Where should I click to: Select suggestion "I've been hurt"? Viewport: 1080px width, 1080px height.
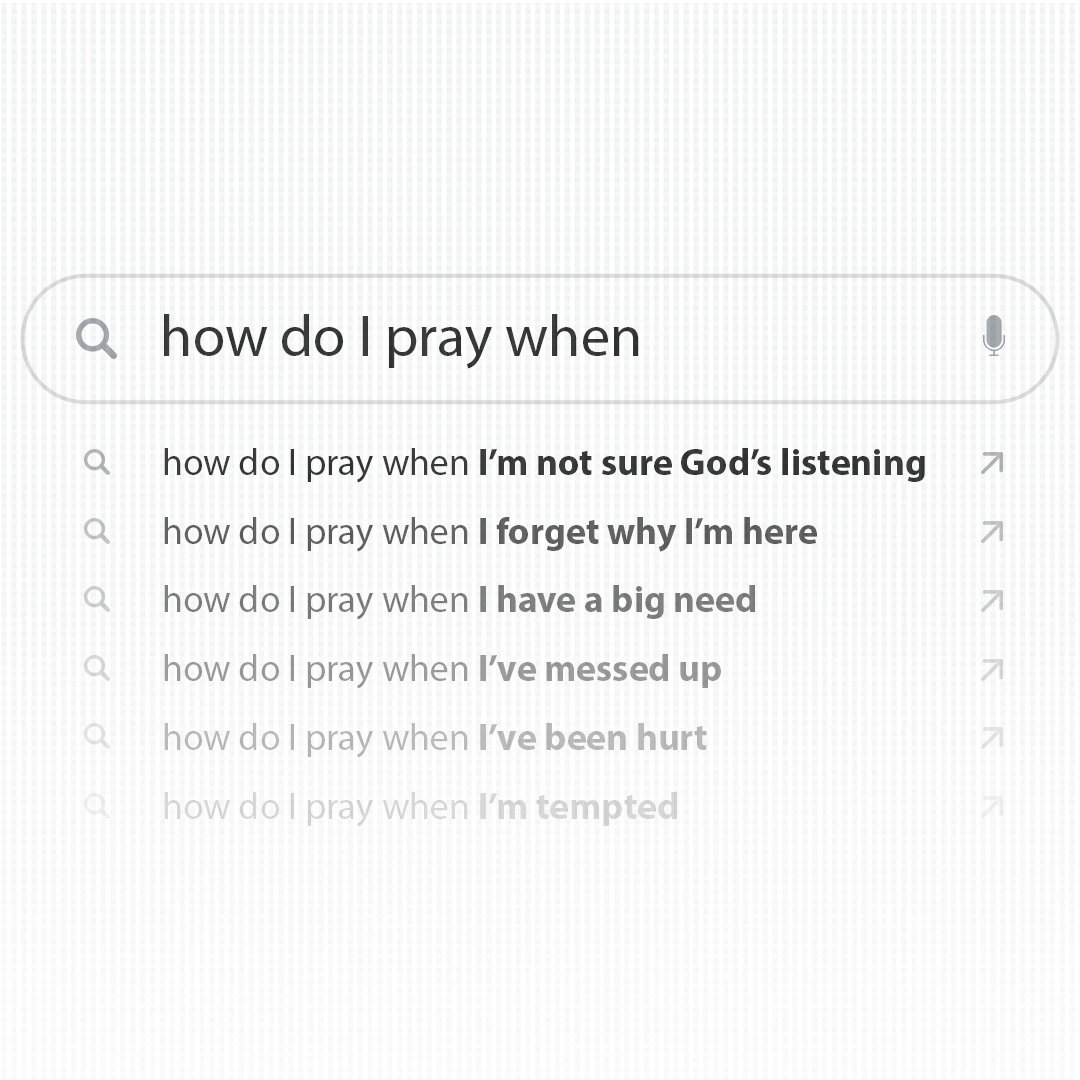(434, 738)
